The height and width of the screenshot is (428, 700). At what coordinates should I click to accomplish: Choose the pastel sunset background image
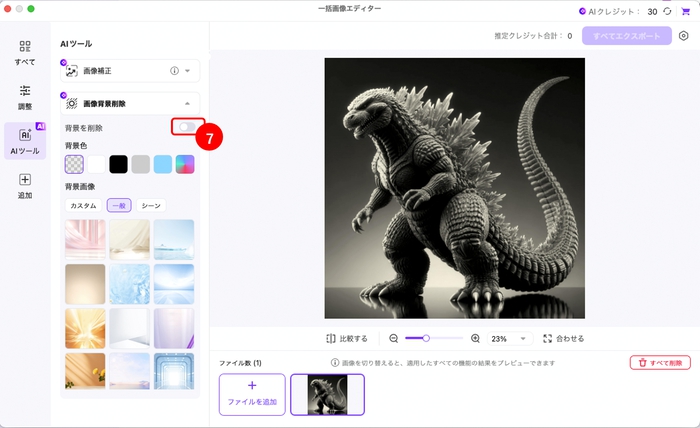(129, 371)
